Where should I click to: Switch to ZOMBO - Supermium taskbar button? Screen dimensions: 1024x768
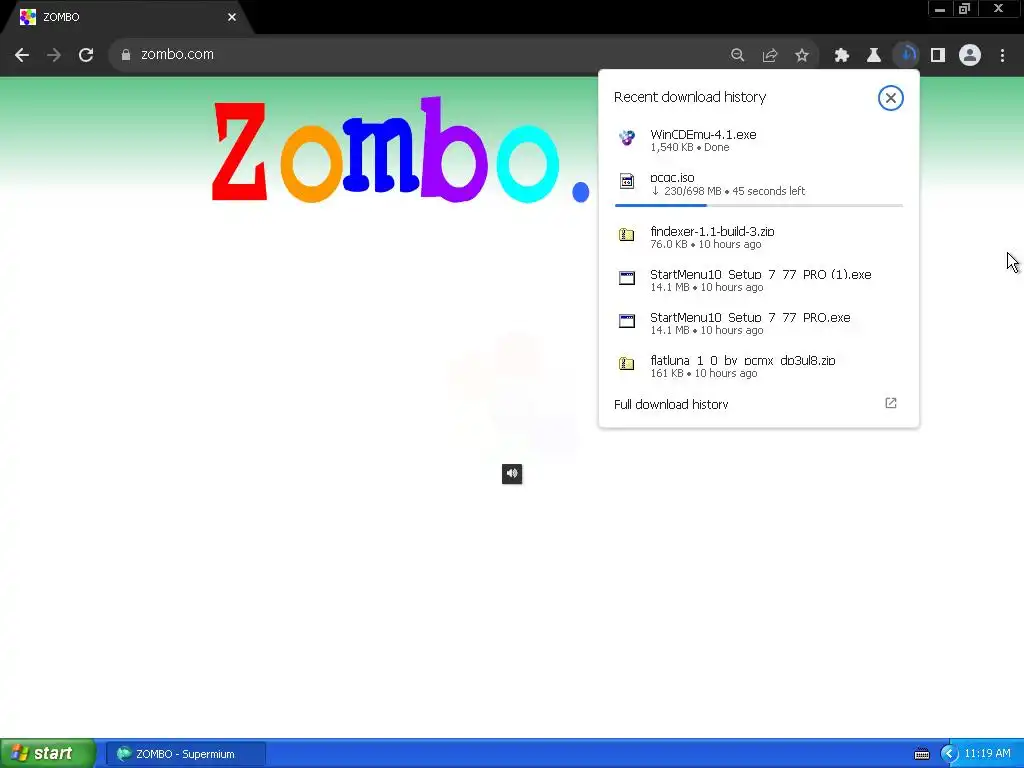click(186, 754)
